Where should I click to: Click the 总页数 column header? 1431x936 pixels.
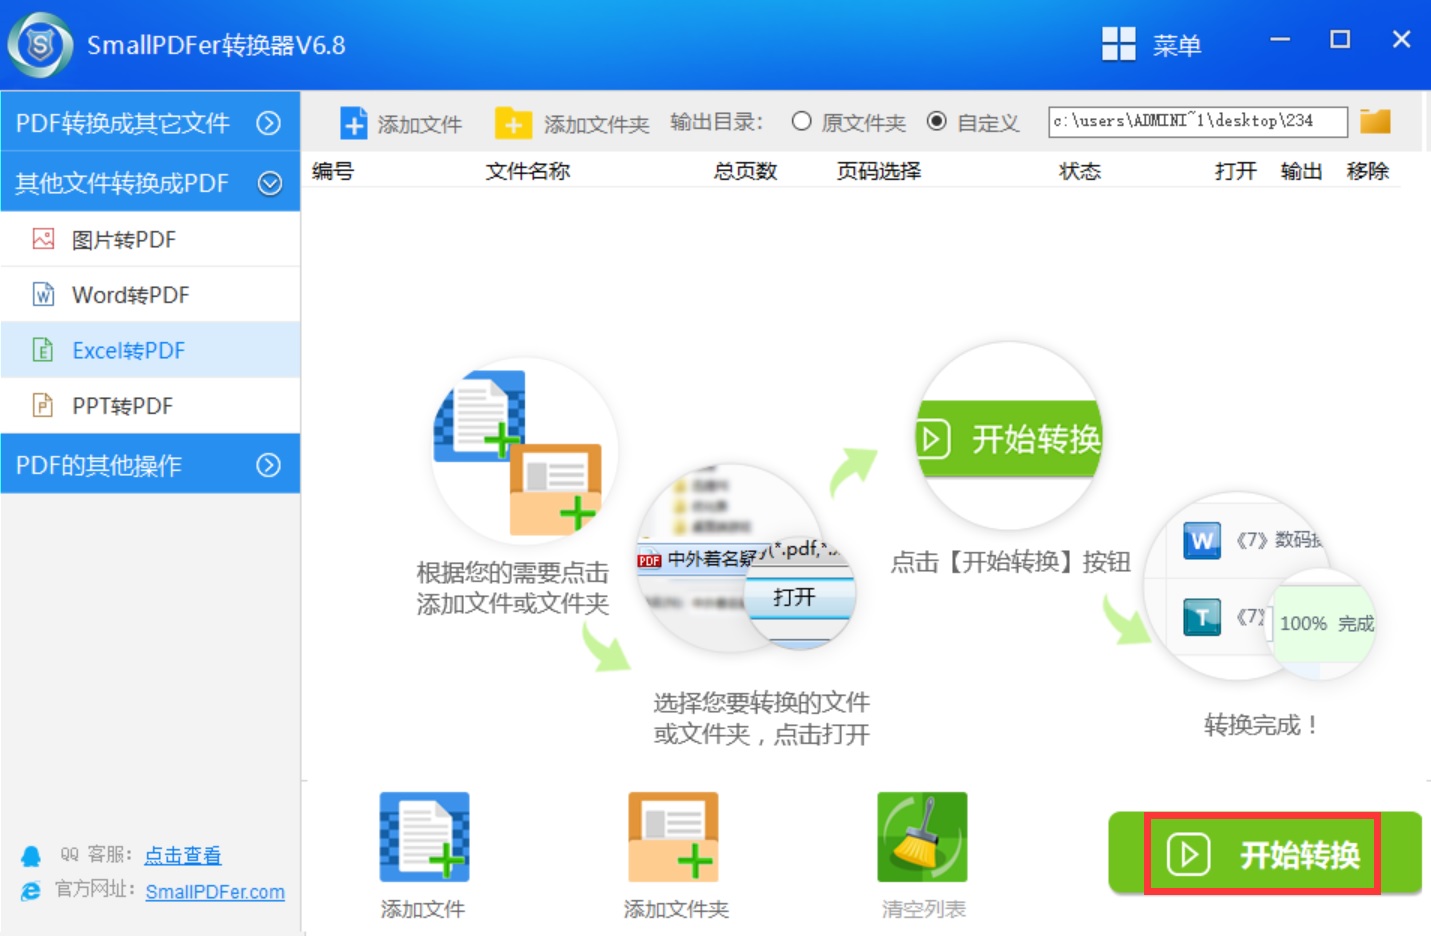pos(745,171)
